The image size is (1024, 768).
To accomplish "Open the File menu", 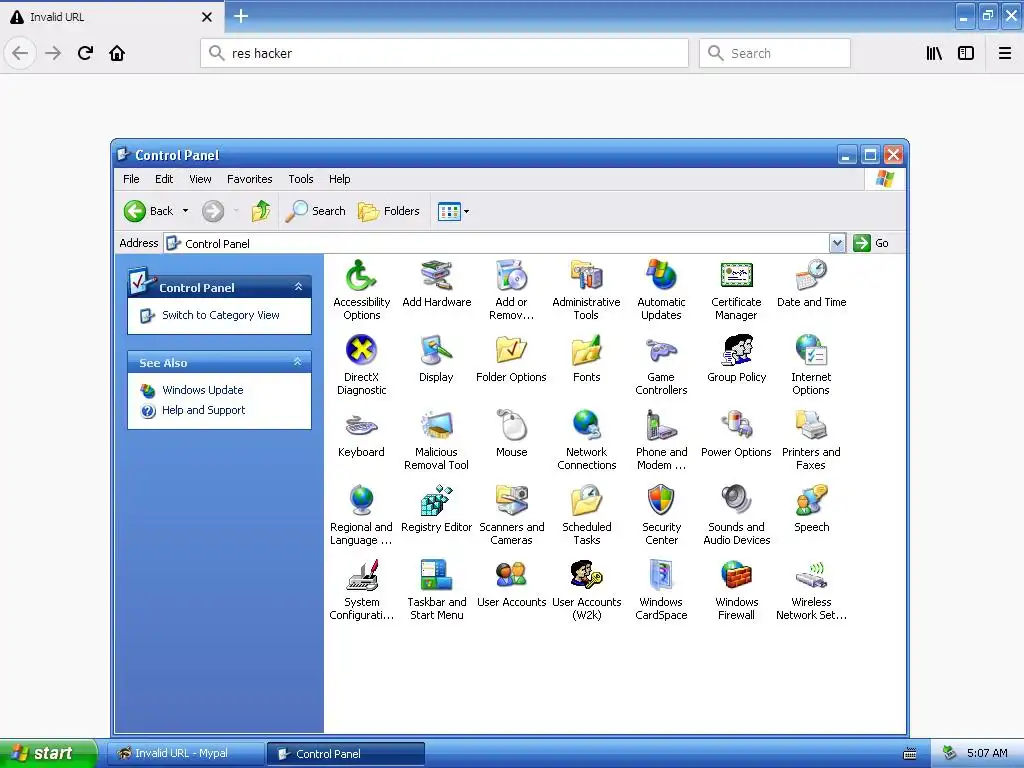I will coord(131,179).
